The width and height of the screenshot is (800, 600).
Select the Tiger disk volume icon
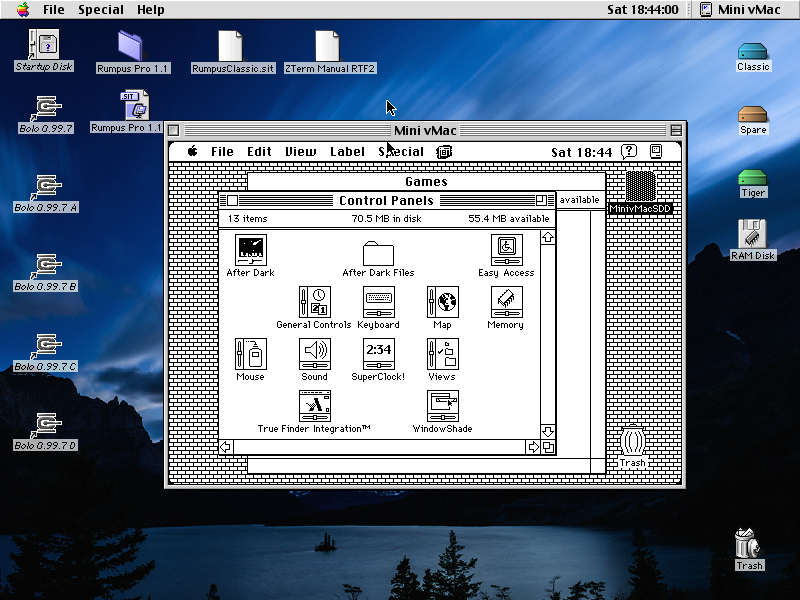(x=753, y=178)
